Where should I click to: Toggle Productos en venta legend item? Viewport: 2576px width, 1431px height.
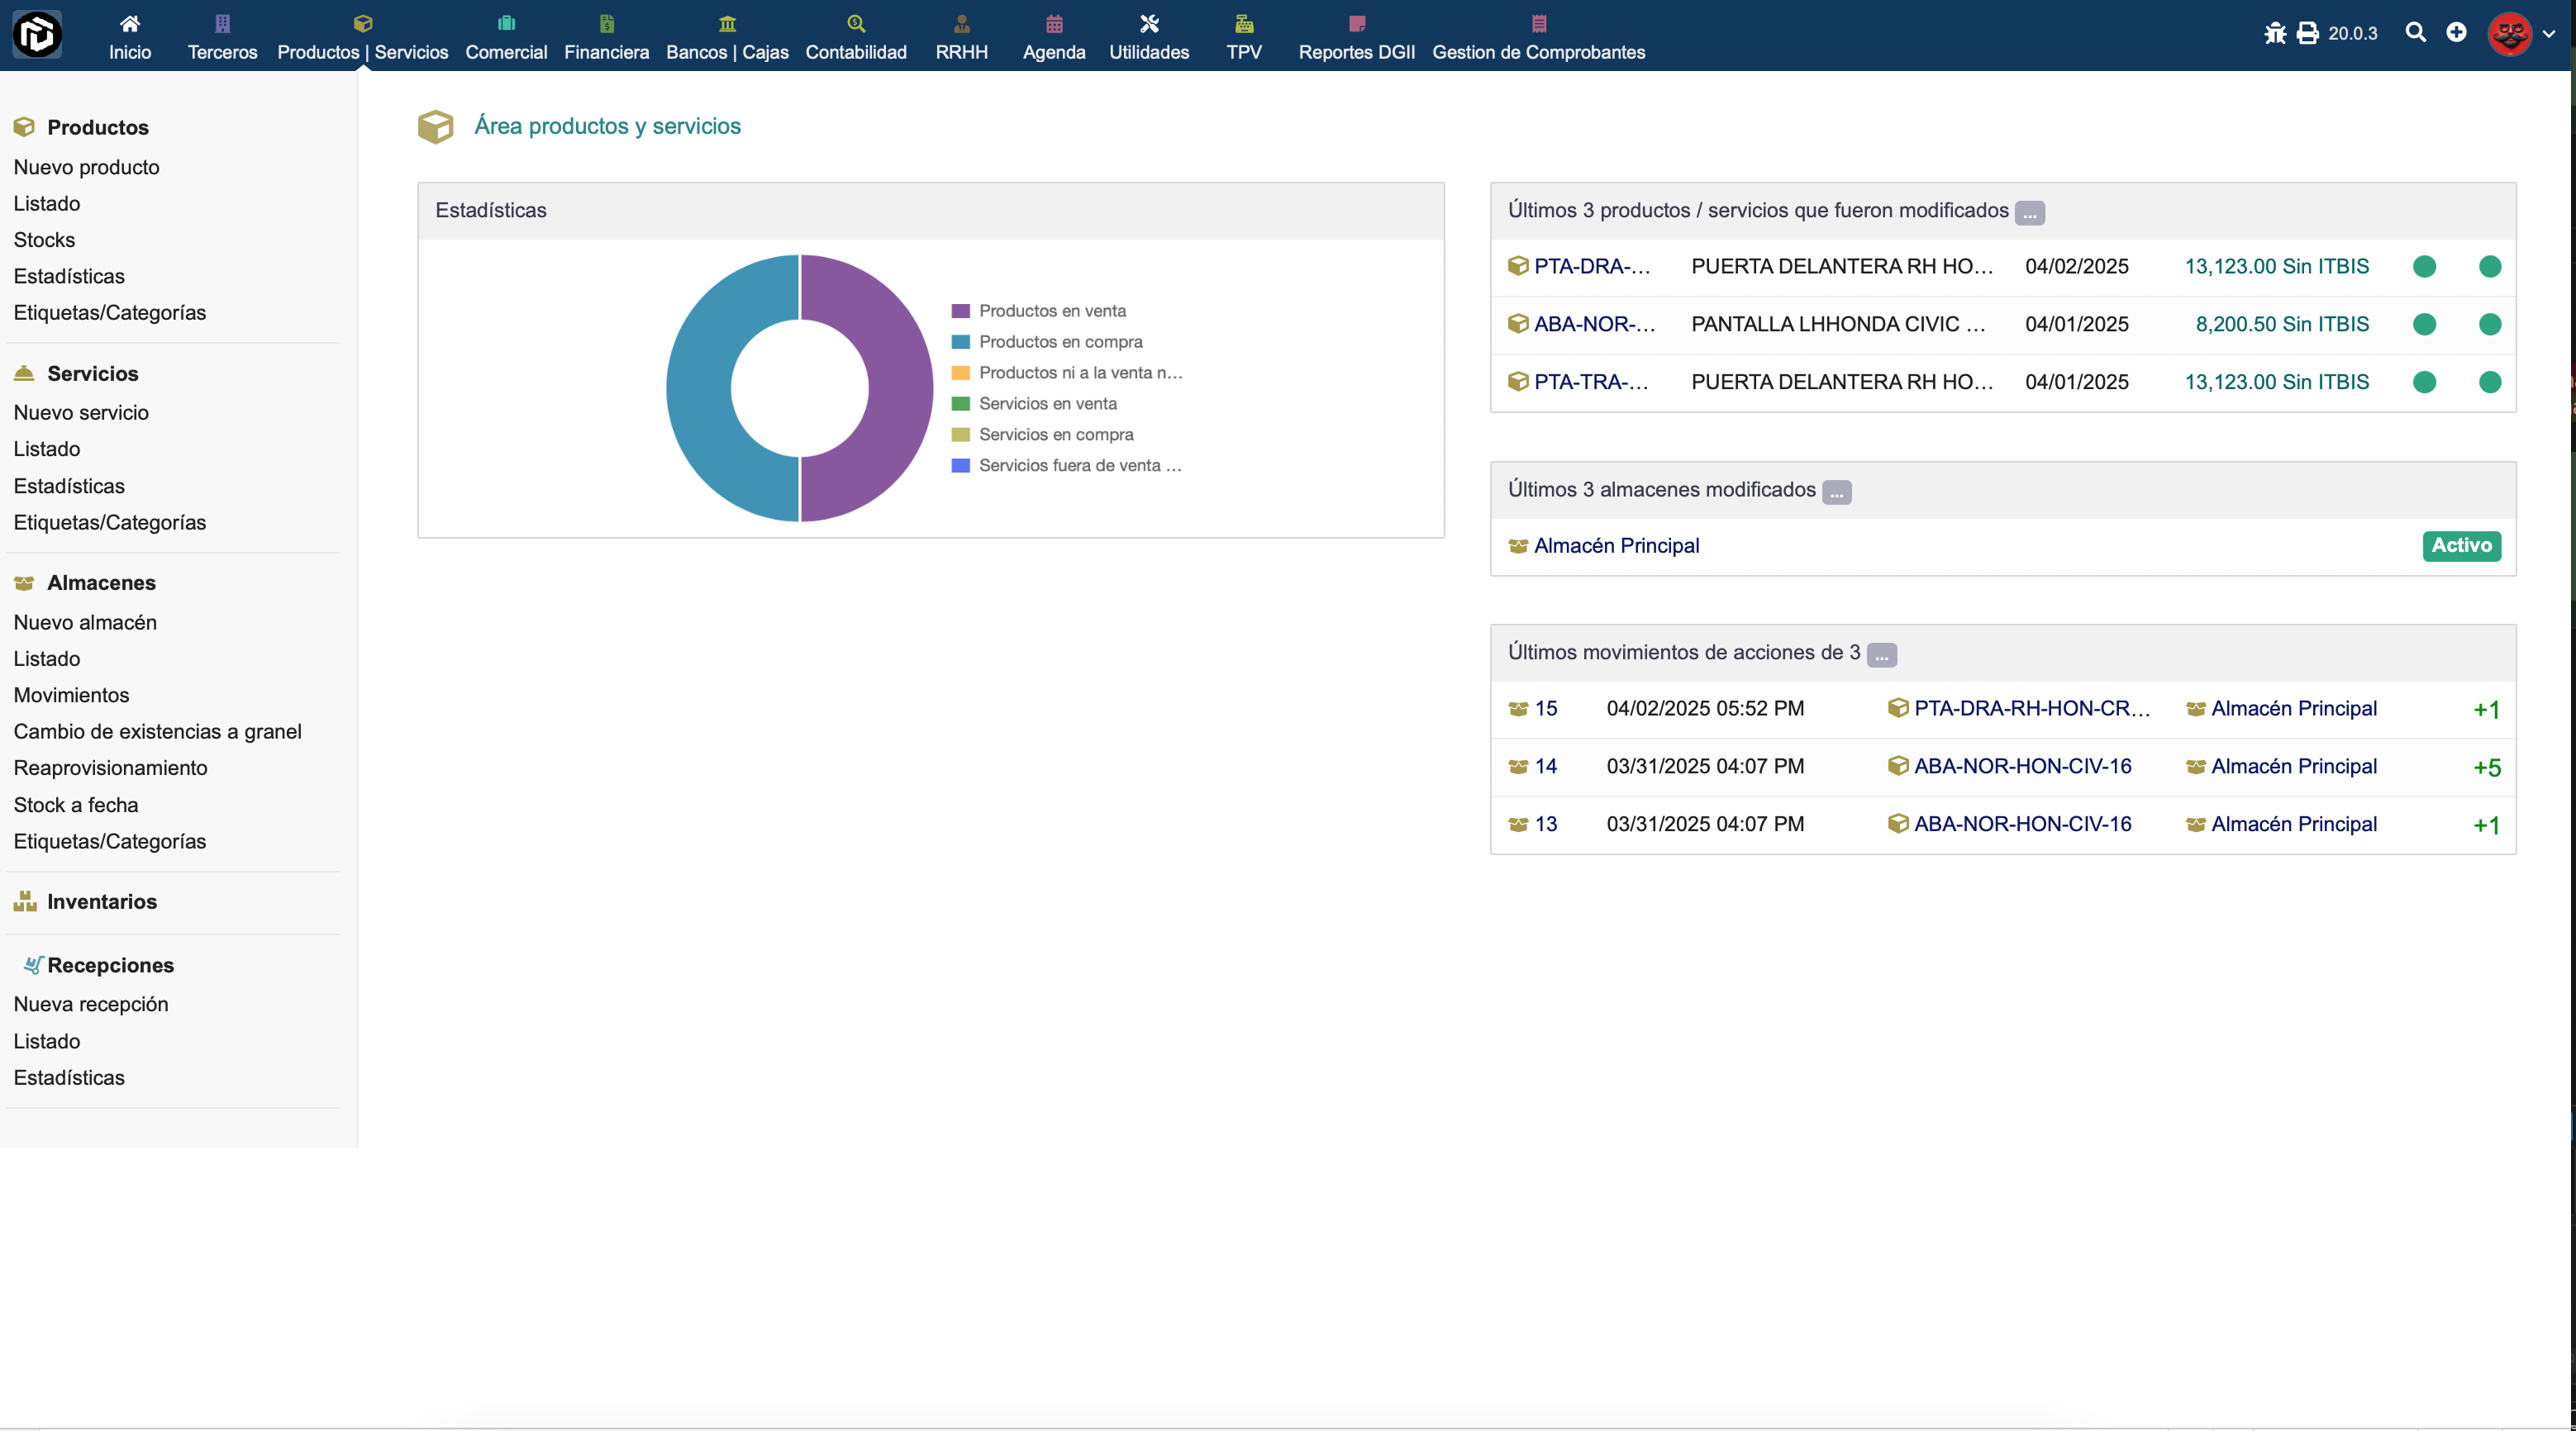point(1051,311)
